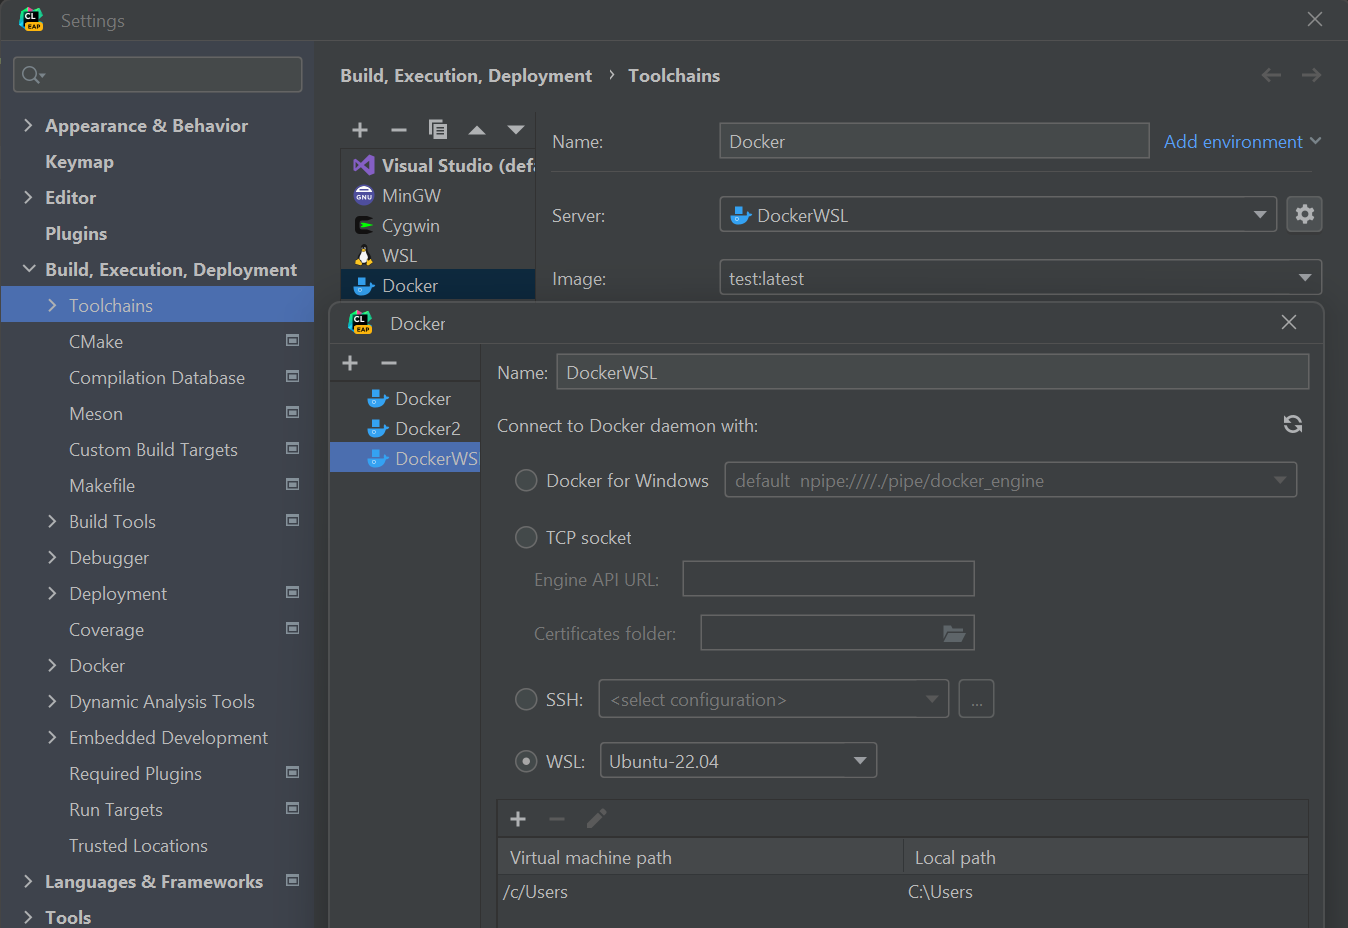Open SSH configuration browse button
Screen dimensions: 1348x928
(x=976, y=699)
